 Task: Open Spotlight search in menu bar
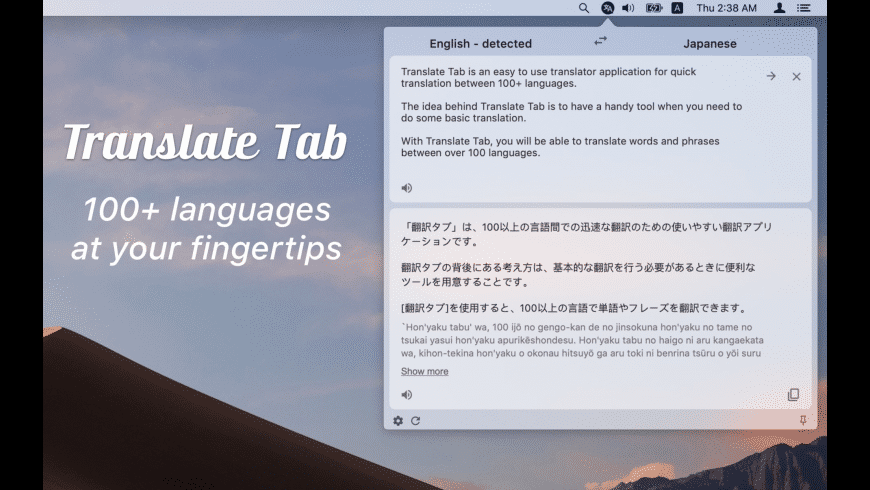pos(584,8)
